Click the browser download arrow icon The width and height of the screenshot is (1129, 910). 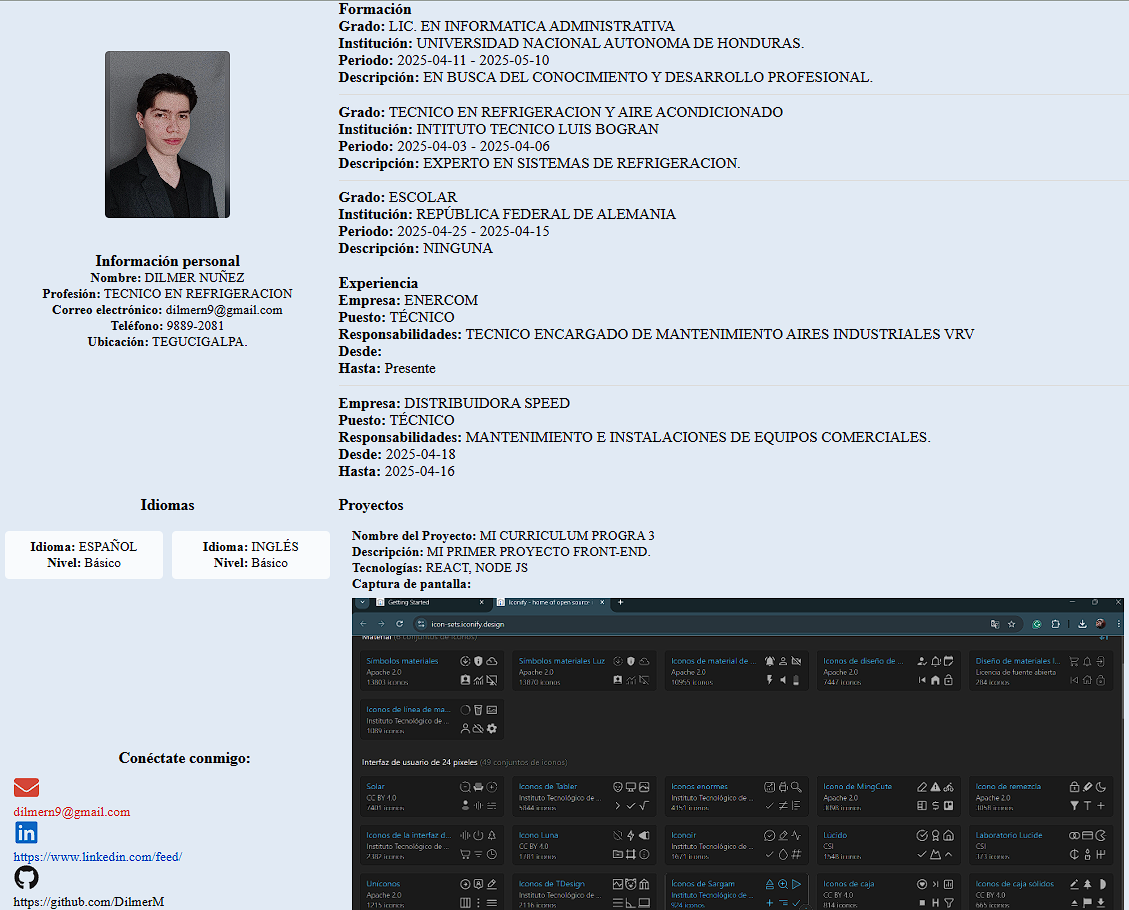point(1082,624)
